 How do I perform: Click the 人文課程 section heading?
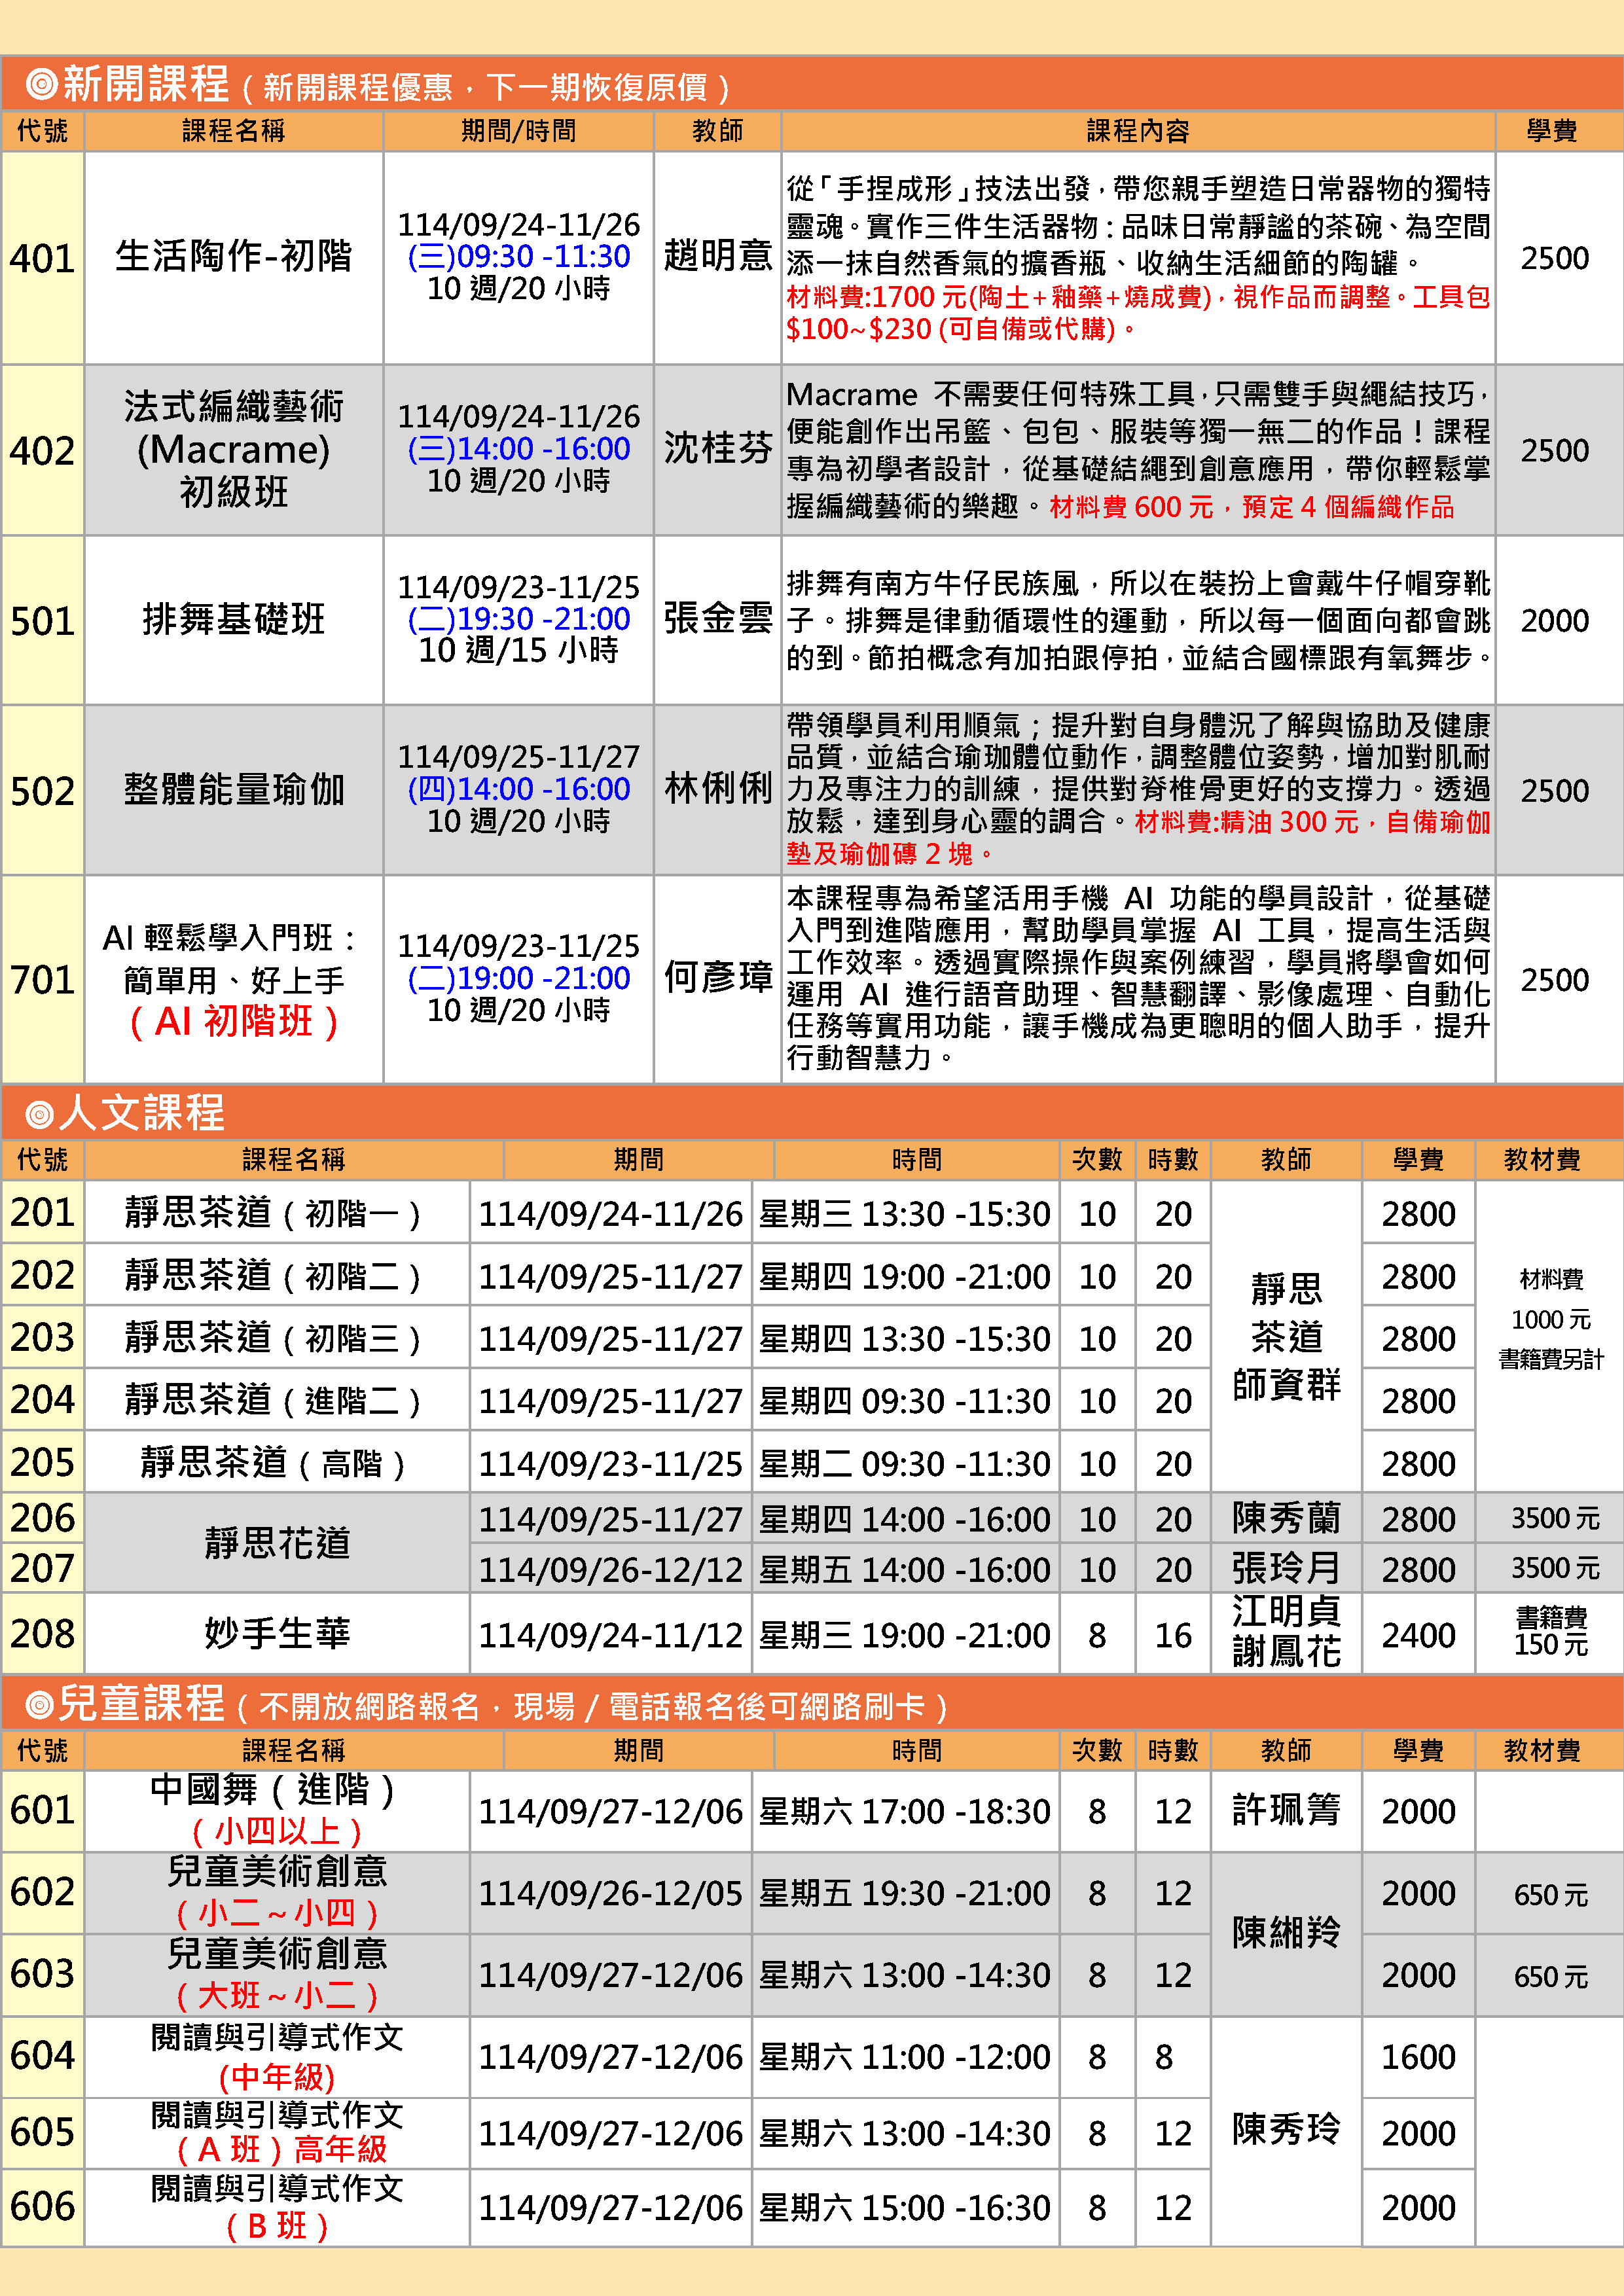125,1112
